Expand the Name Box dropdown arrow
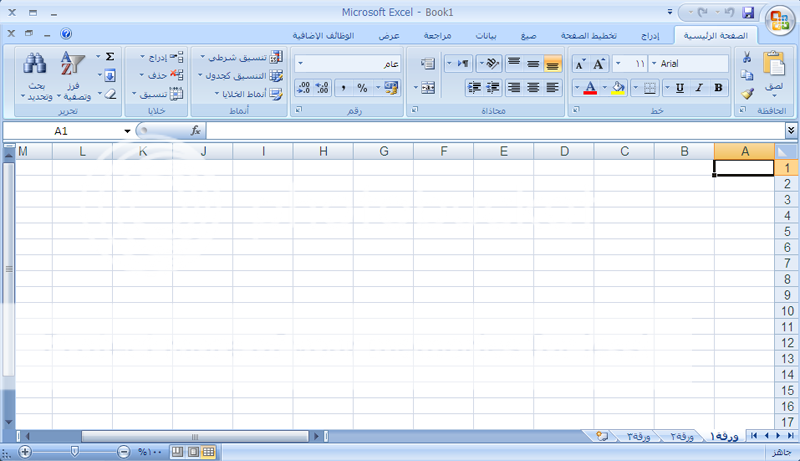The width and height of the screenshot is (800, 461). click(127, 131)
